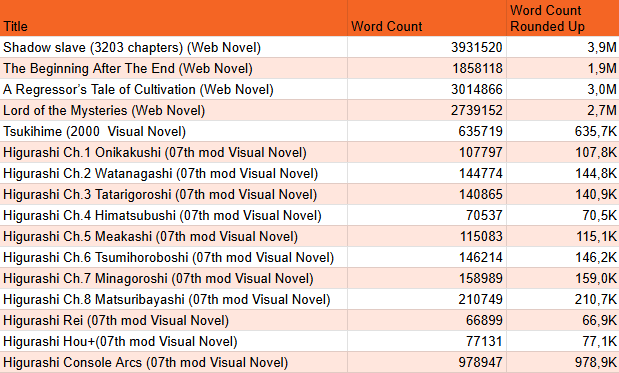This screenshot has height=373, width=619.
Task: Select Higurashi Ch.8 Matsuribayashi cell
Action: click(174, 299)
